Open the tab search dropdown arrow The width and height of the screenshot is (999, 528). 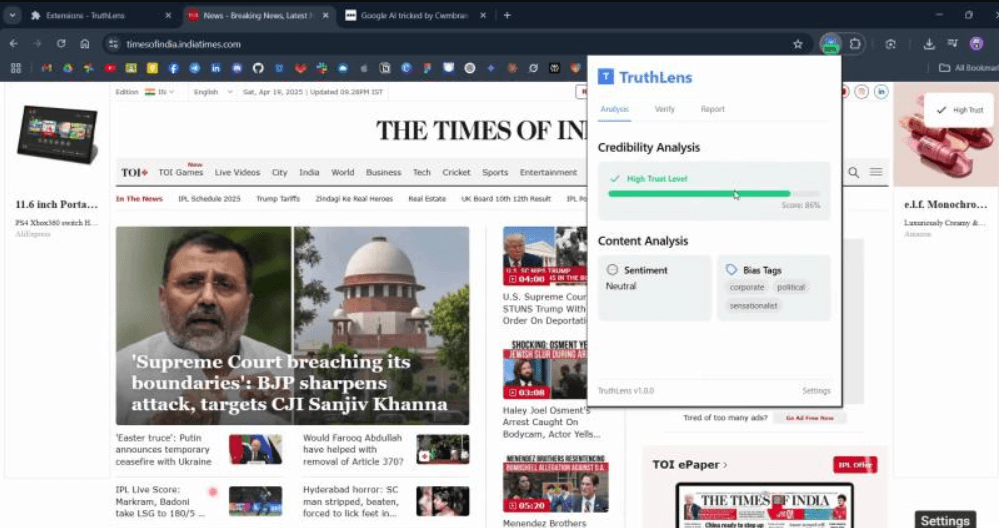click(x=11, y=15)
